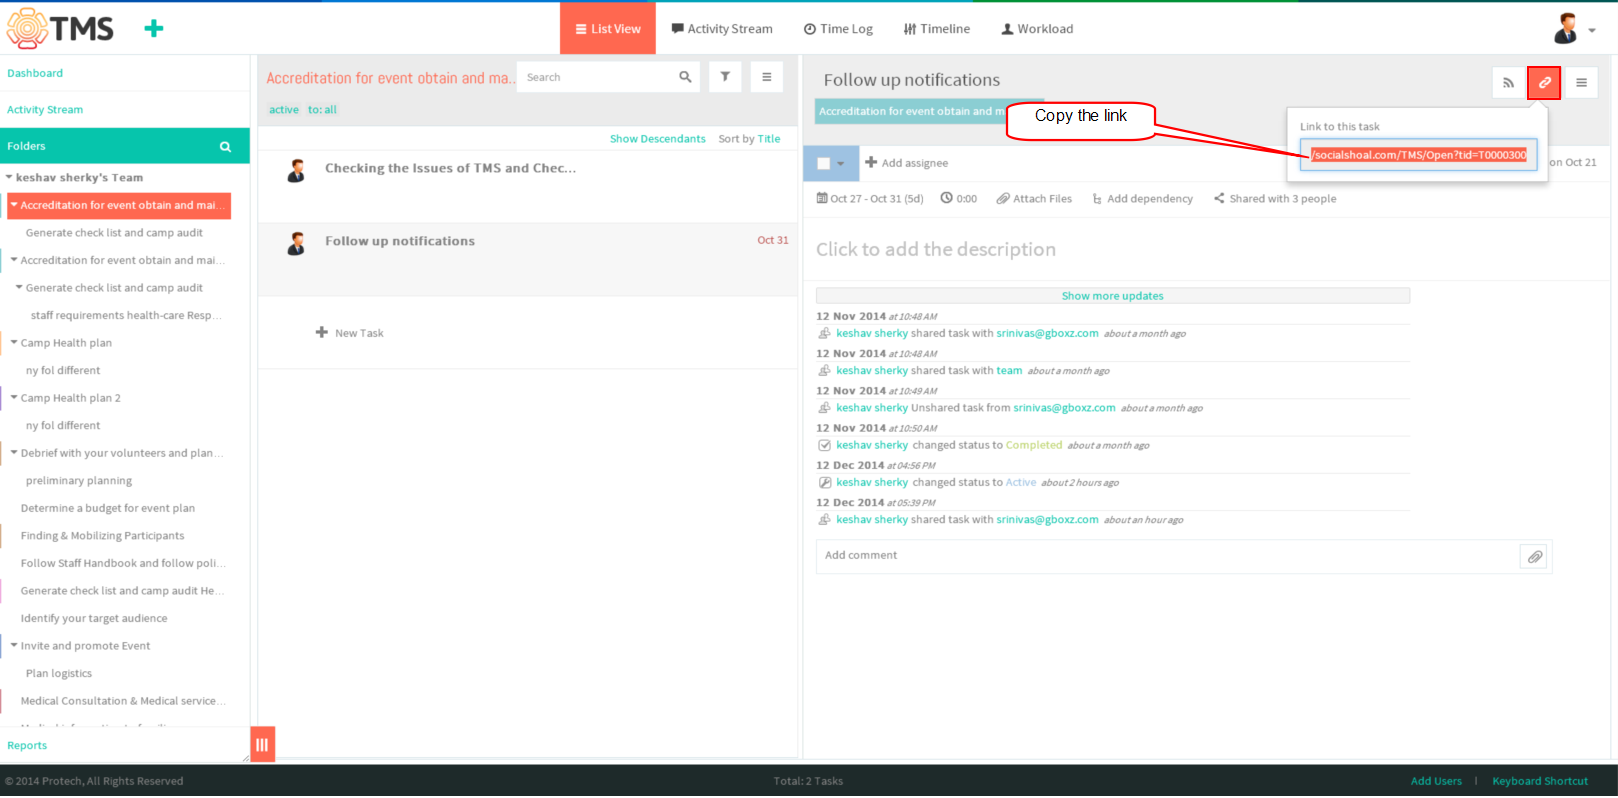
Task: Collapse keshav sherky's Team tree
Action: tap(9, 177)
